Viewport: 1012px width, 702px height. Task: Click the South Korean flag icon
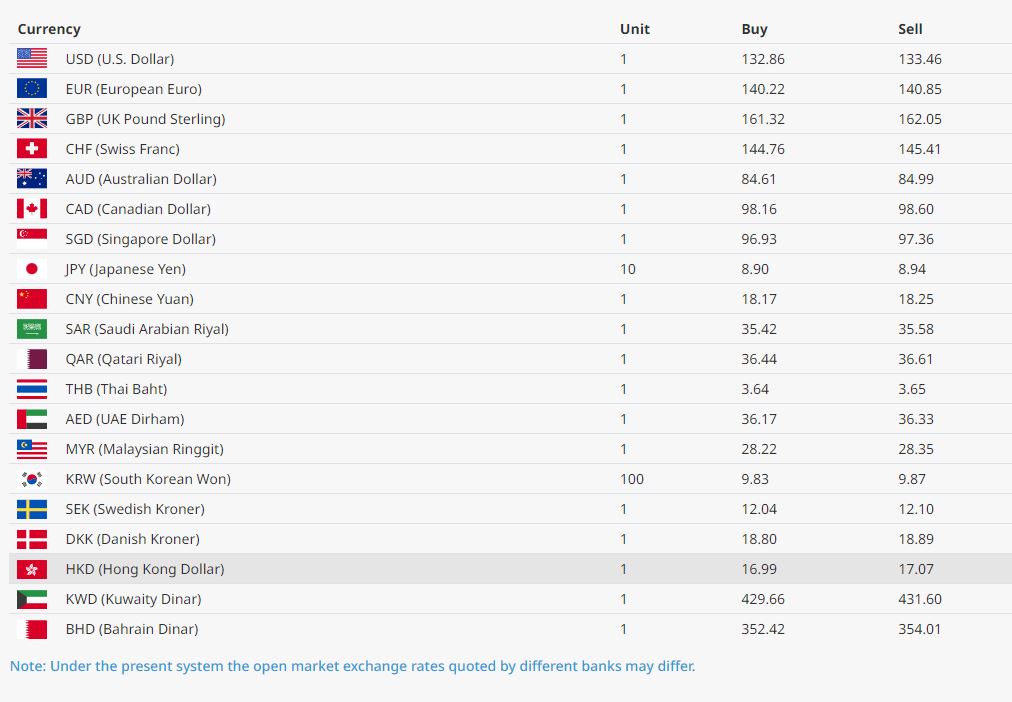(32, 479)
